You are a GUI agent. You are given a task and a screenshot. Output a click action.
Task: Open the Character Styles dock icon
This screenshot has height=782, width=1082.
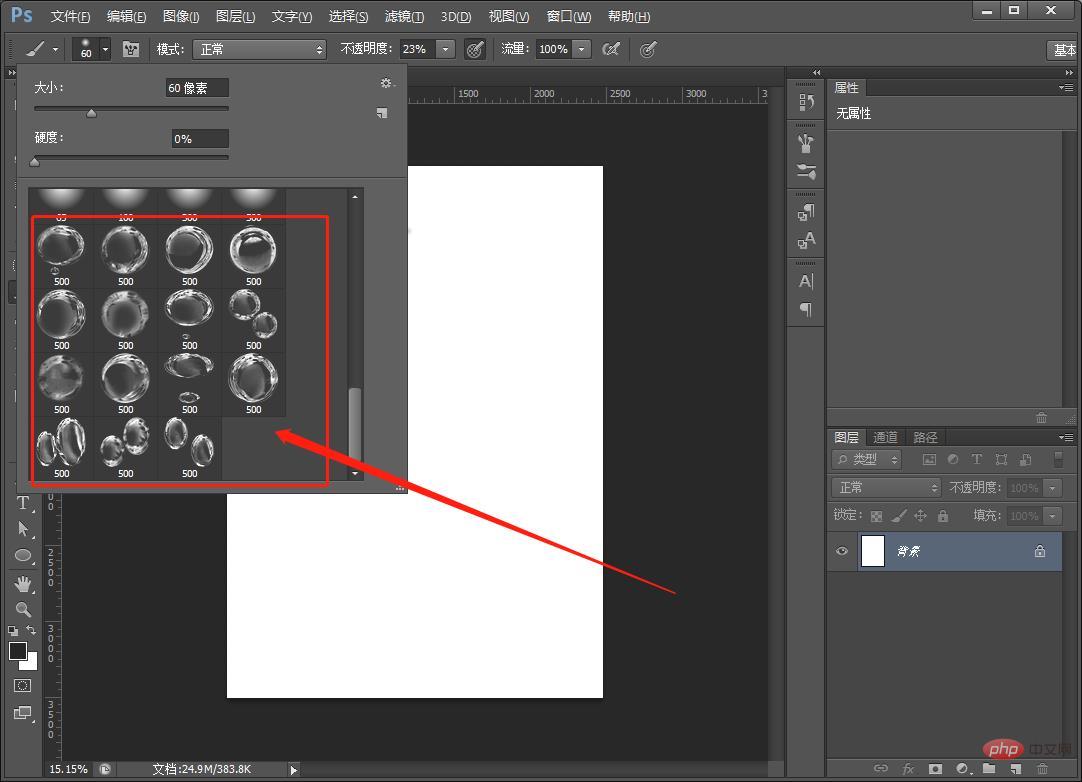[x=806, y=240]
